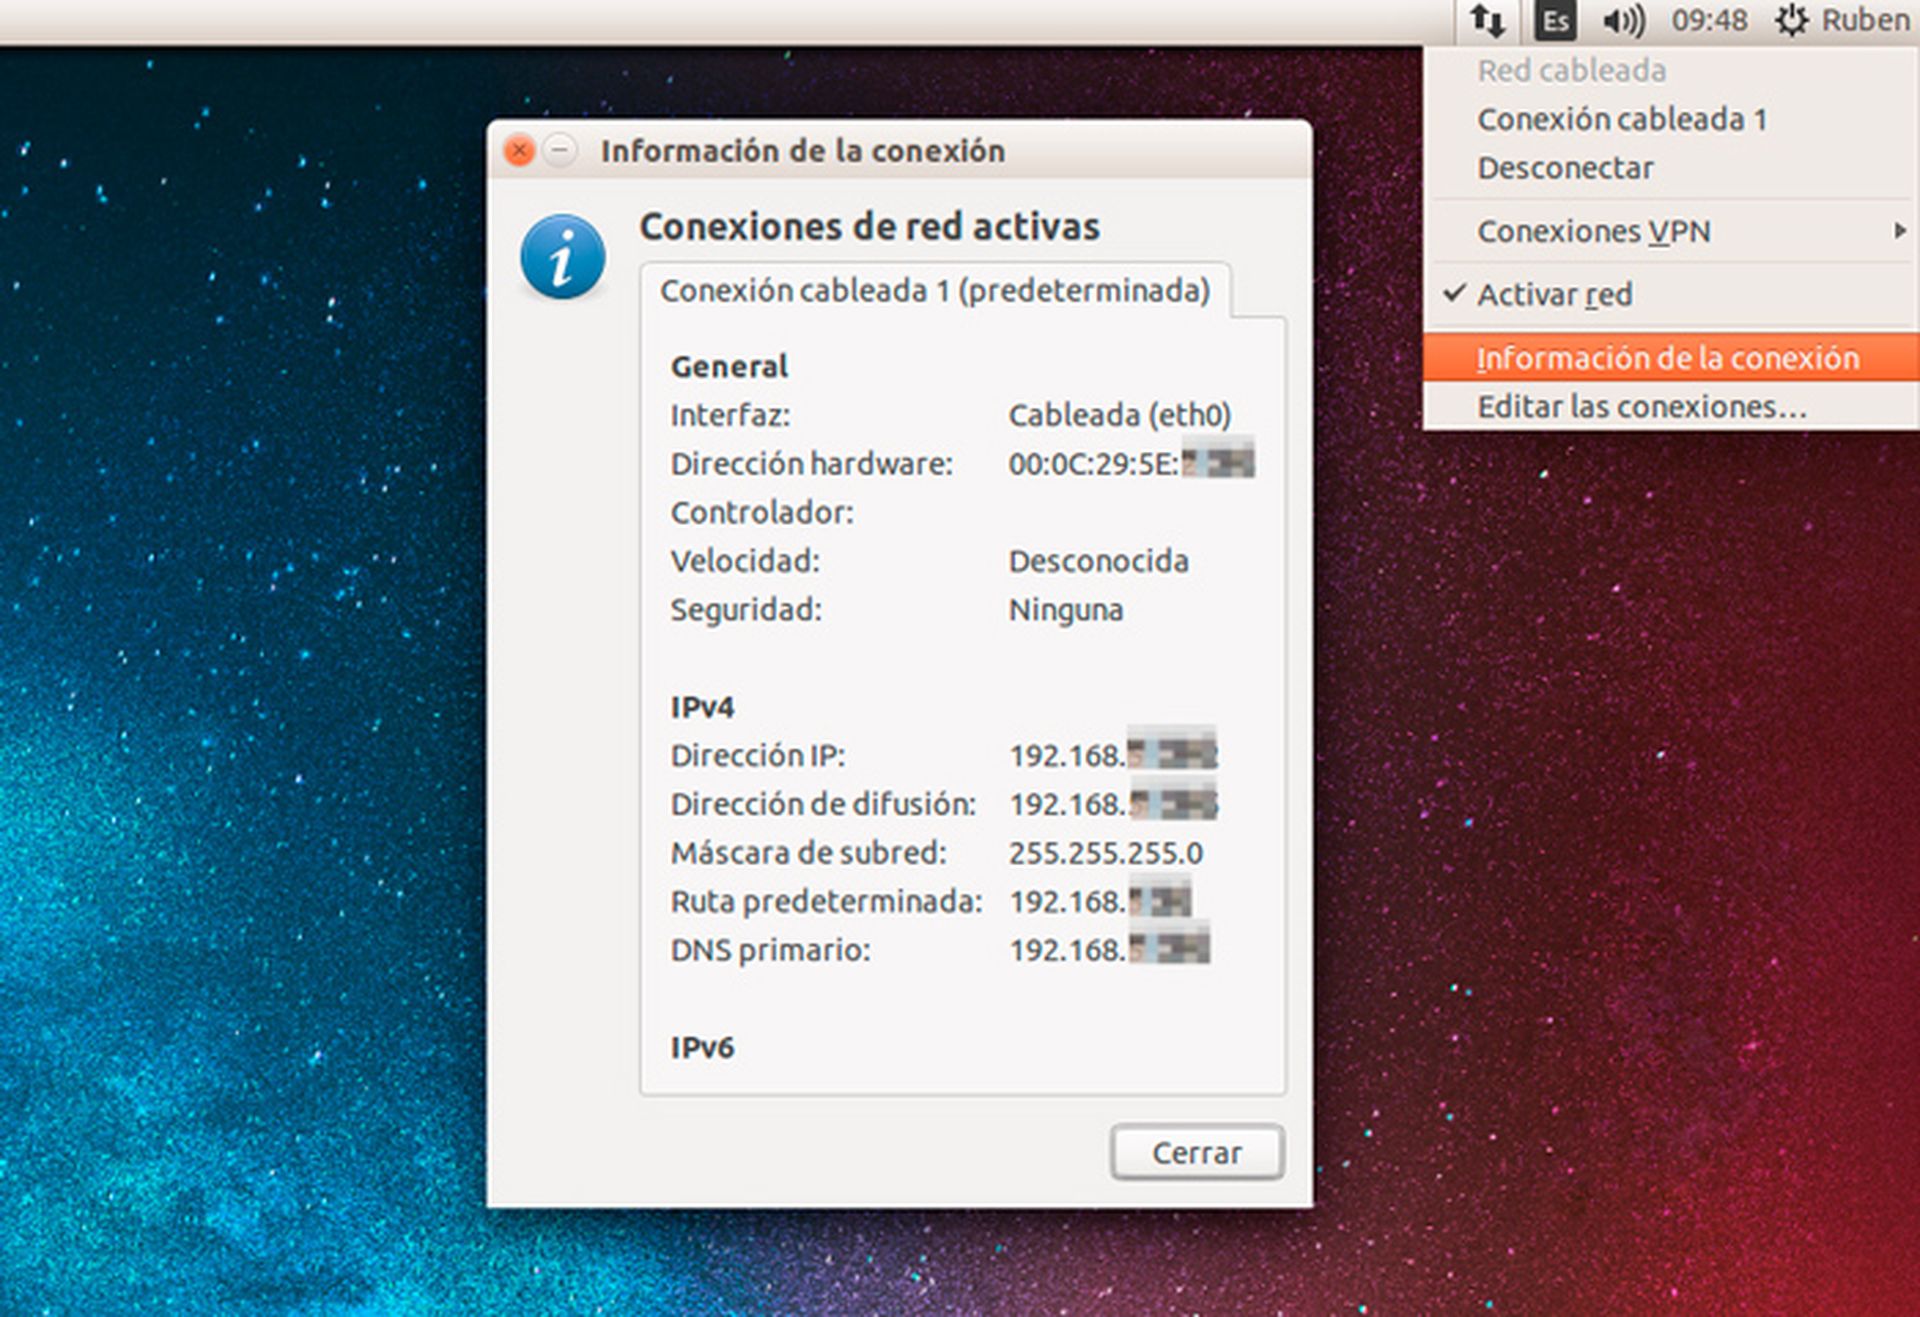Click the blurred hardware address value field
This screenshot has width=1920, height=1317.
click(x=1130, y=463)
